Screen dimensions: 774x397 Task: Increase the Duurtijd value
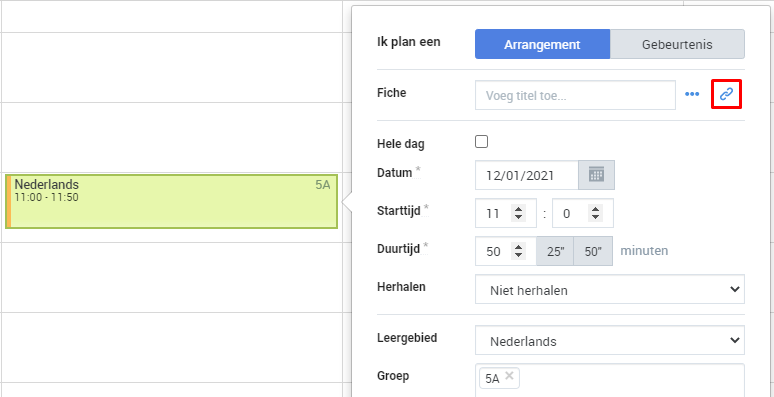coord(518,247)
